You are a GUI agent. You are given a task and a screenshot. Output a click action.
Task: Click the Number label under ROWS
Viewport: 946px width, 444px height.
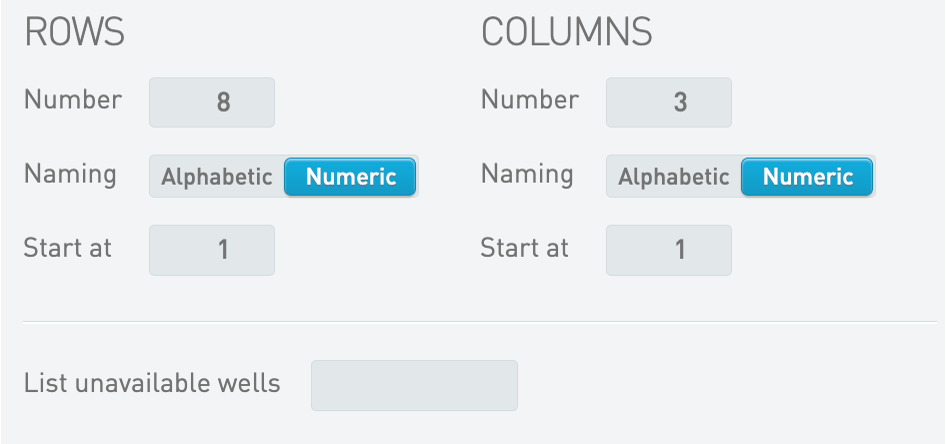(x=73, y=100)
